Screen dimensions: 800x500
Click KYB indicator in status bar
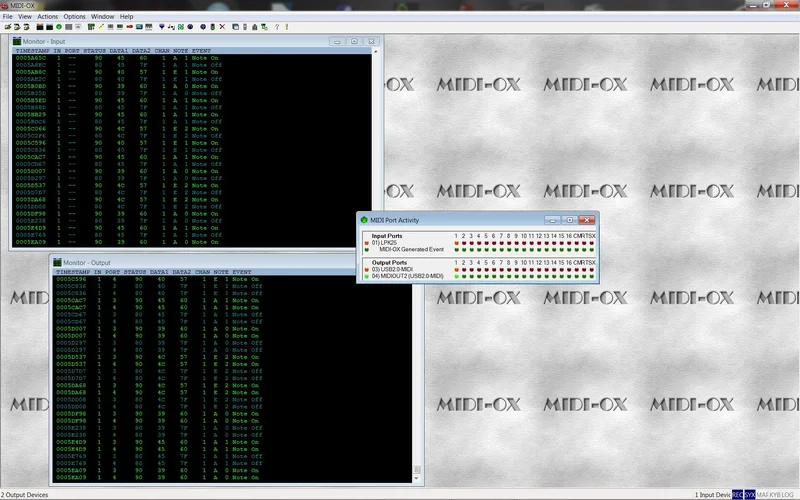(x=774, y=494)
